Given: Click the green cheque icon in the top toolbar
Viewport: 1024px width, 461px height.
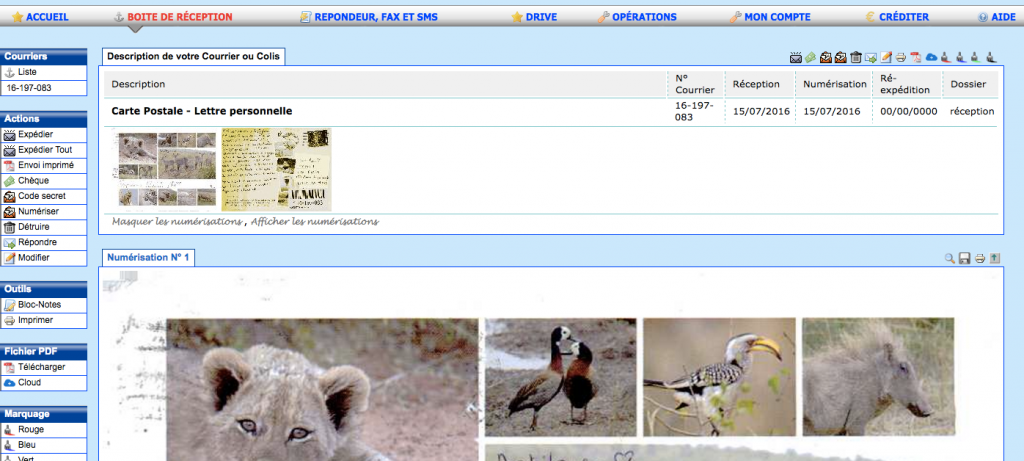Looking at the screenshot, I should coord(811,58).
